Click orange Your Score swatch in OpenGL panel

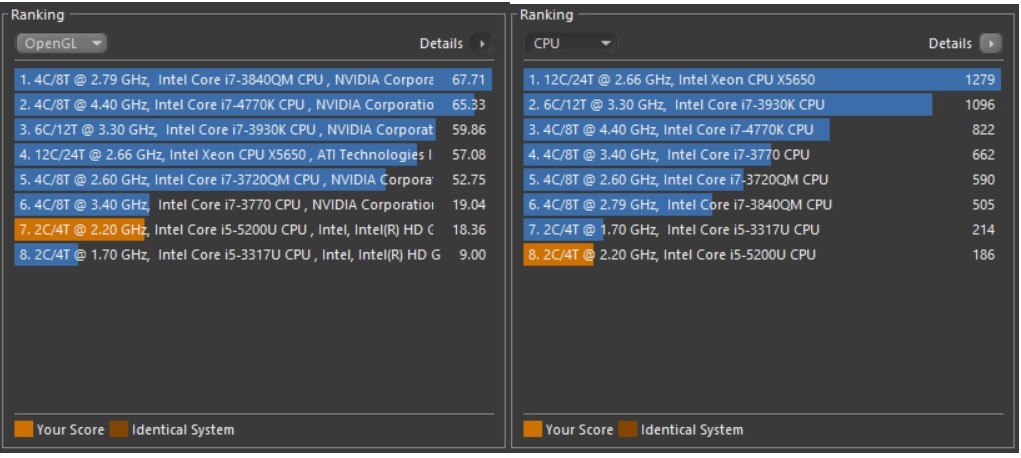[23, 429]
